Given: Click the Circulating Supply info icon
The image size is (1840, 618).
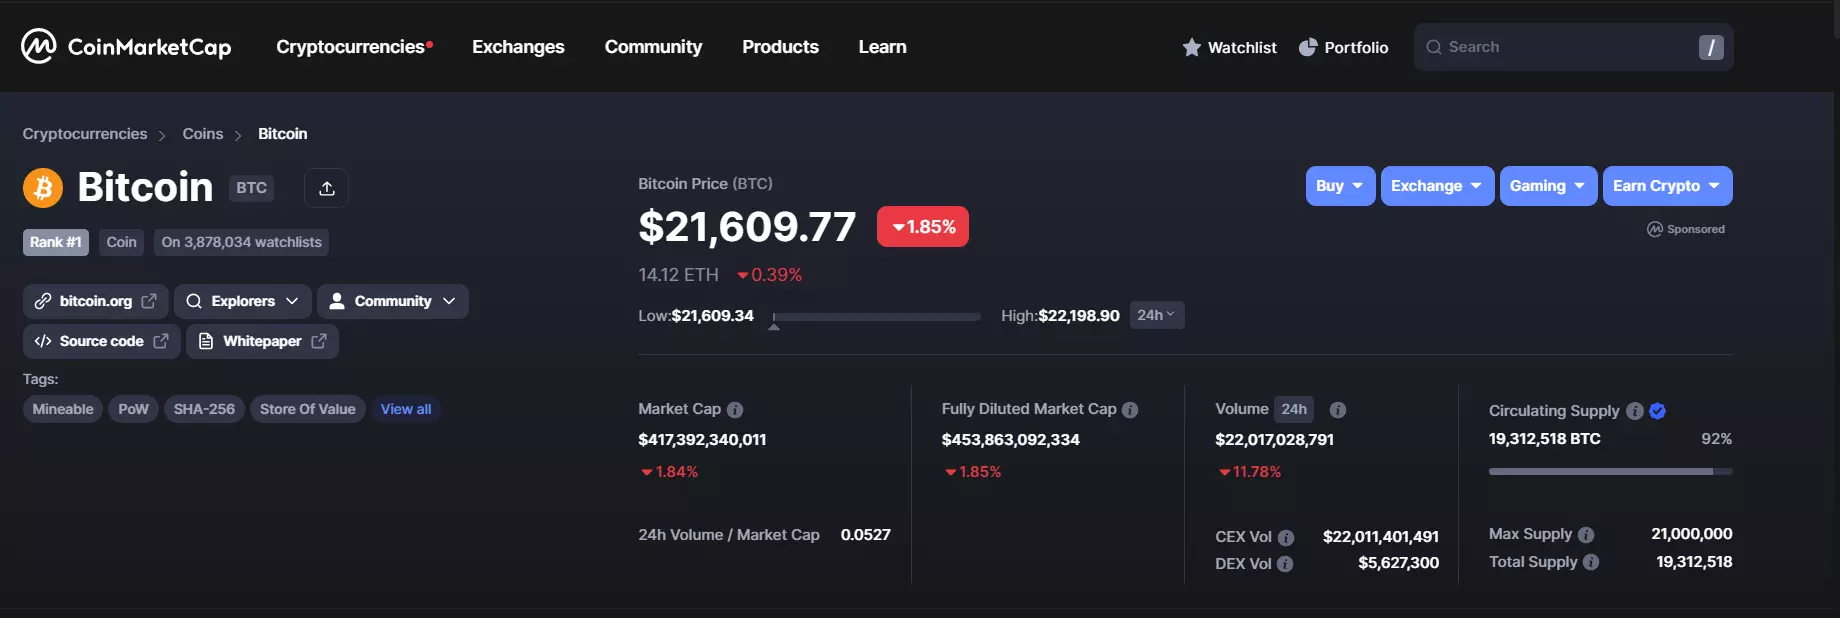Looking at the screenshot, I should (x=1635, y=411).
